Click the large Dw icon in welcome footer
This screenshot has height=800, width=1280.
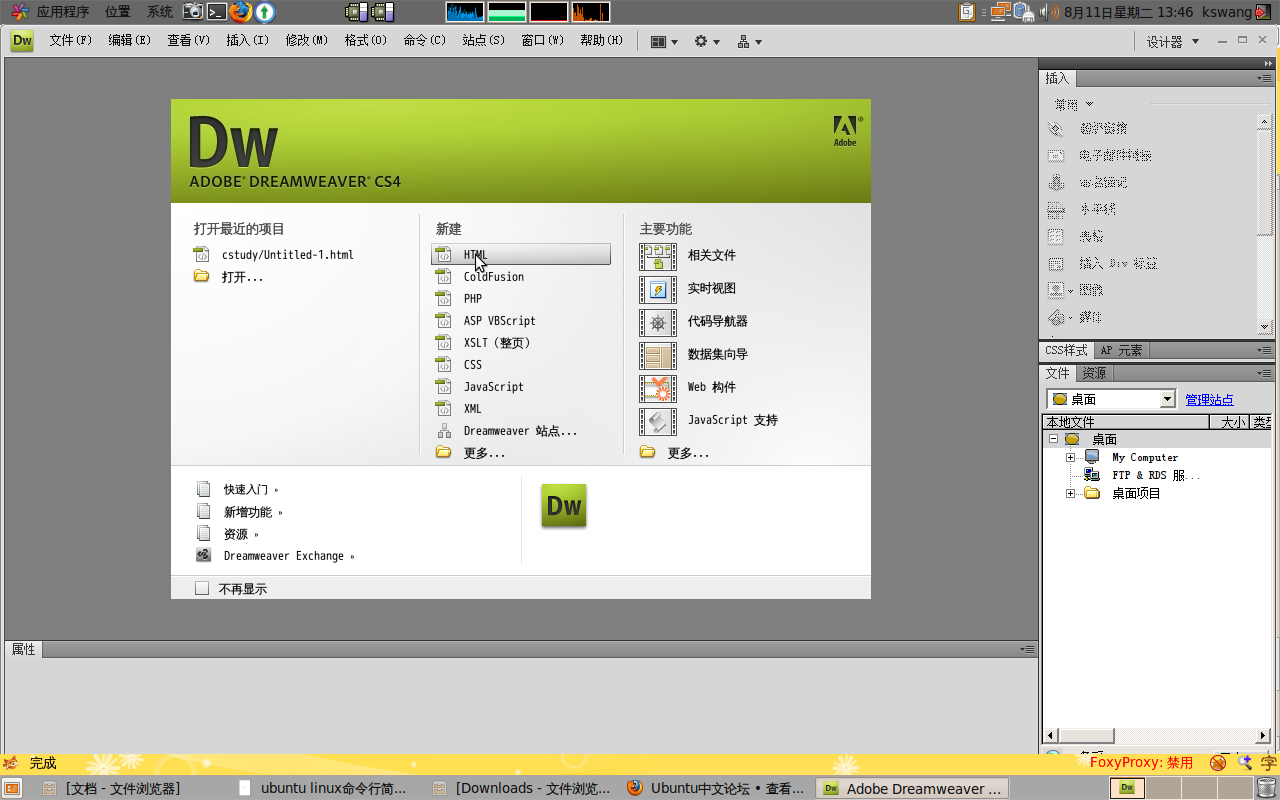tap(563, 506)
